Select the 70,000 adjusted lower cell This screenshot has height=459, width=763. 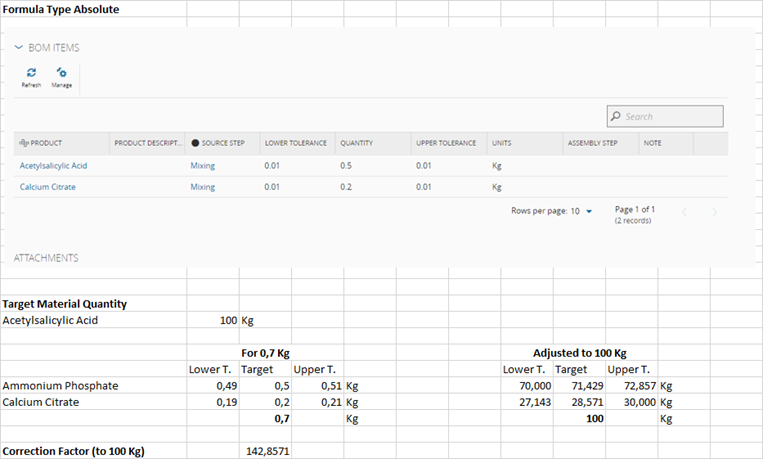(x=527, y=386)
